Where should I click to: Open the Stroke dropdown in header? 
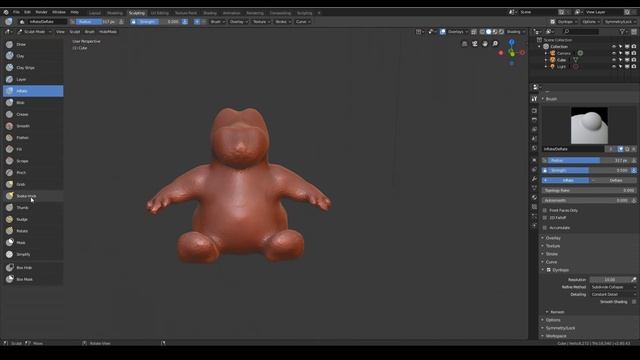[x=283, y=22]
